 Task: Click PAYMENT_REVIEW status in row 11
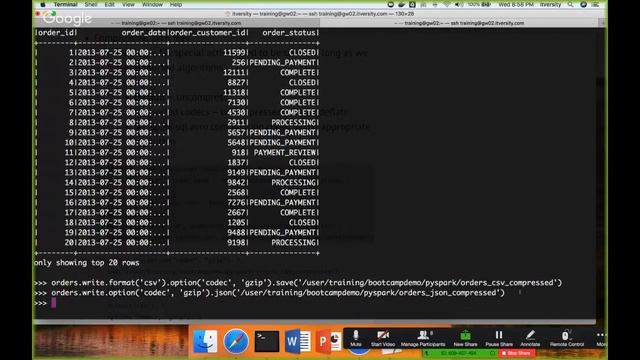coord(285,153)
